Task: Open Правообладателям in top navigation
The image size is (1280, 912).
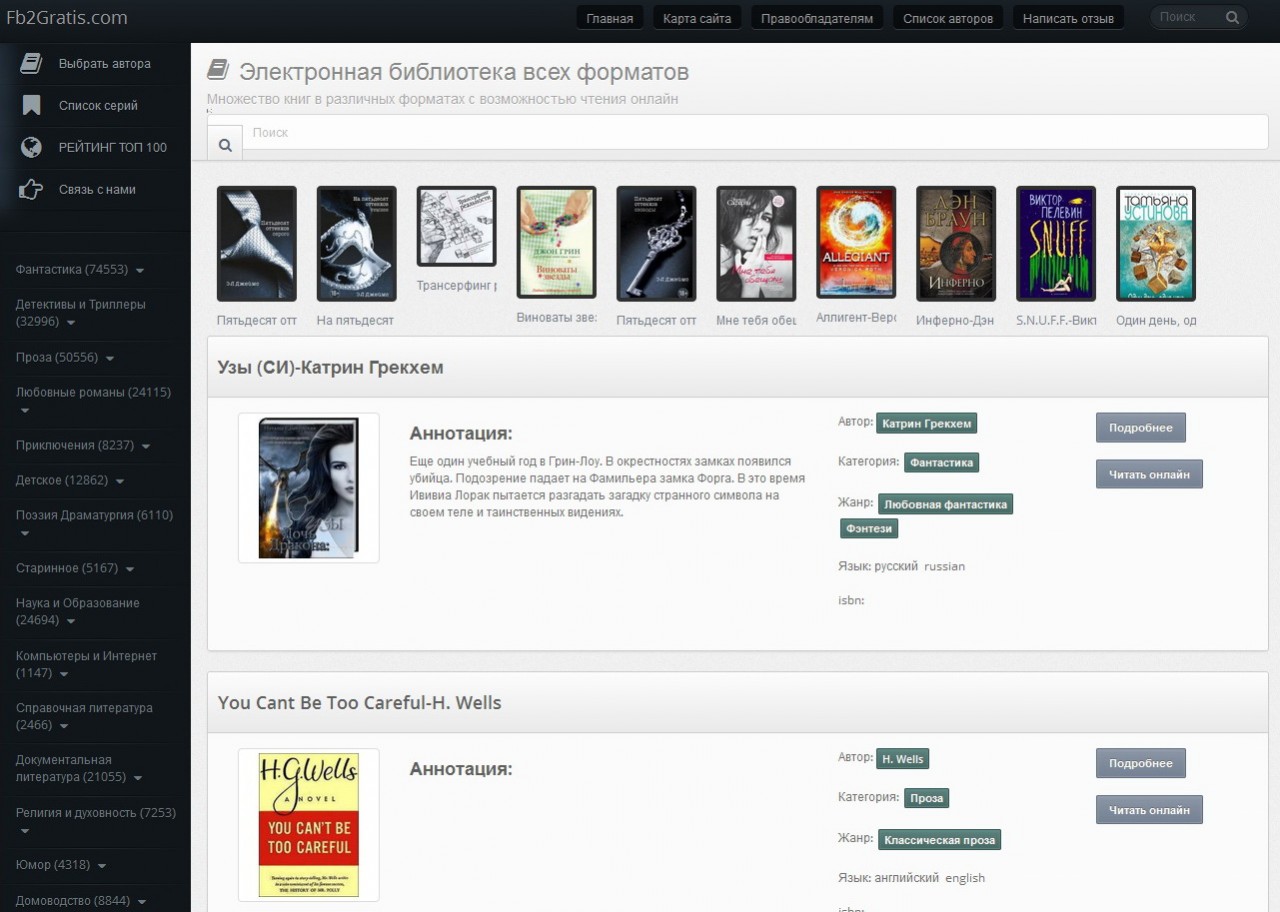Action: (x=817, y=18)
